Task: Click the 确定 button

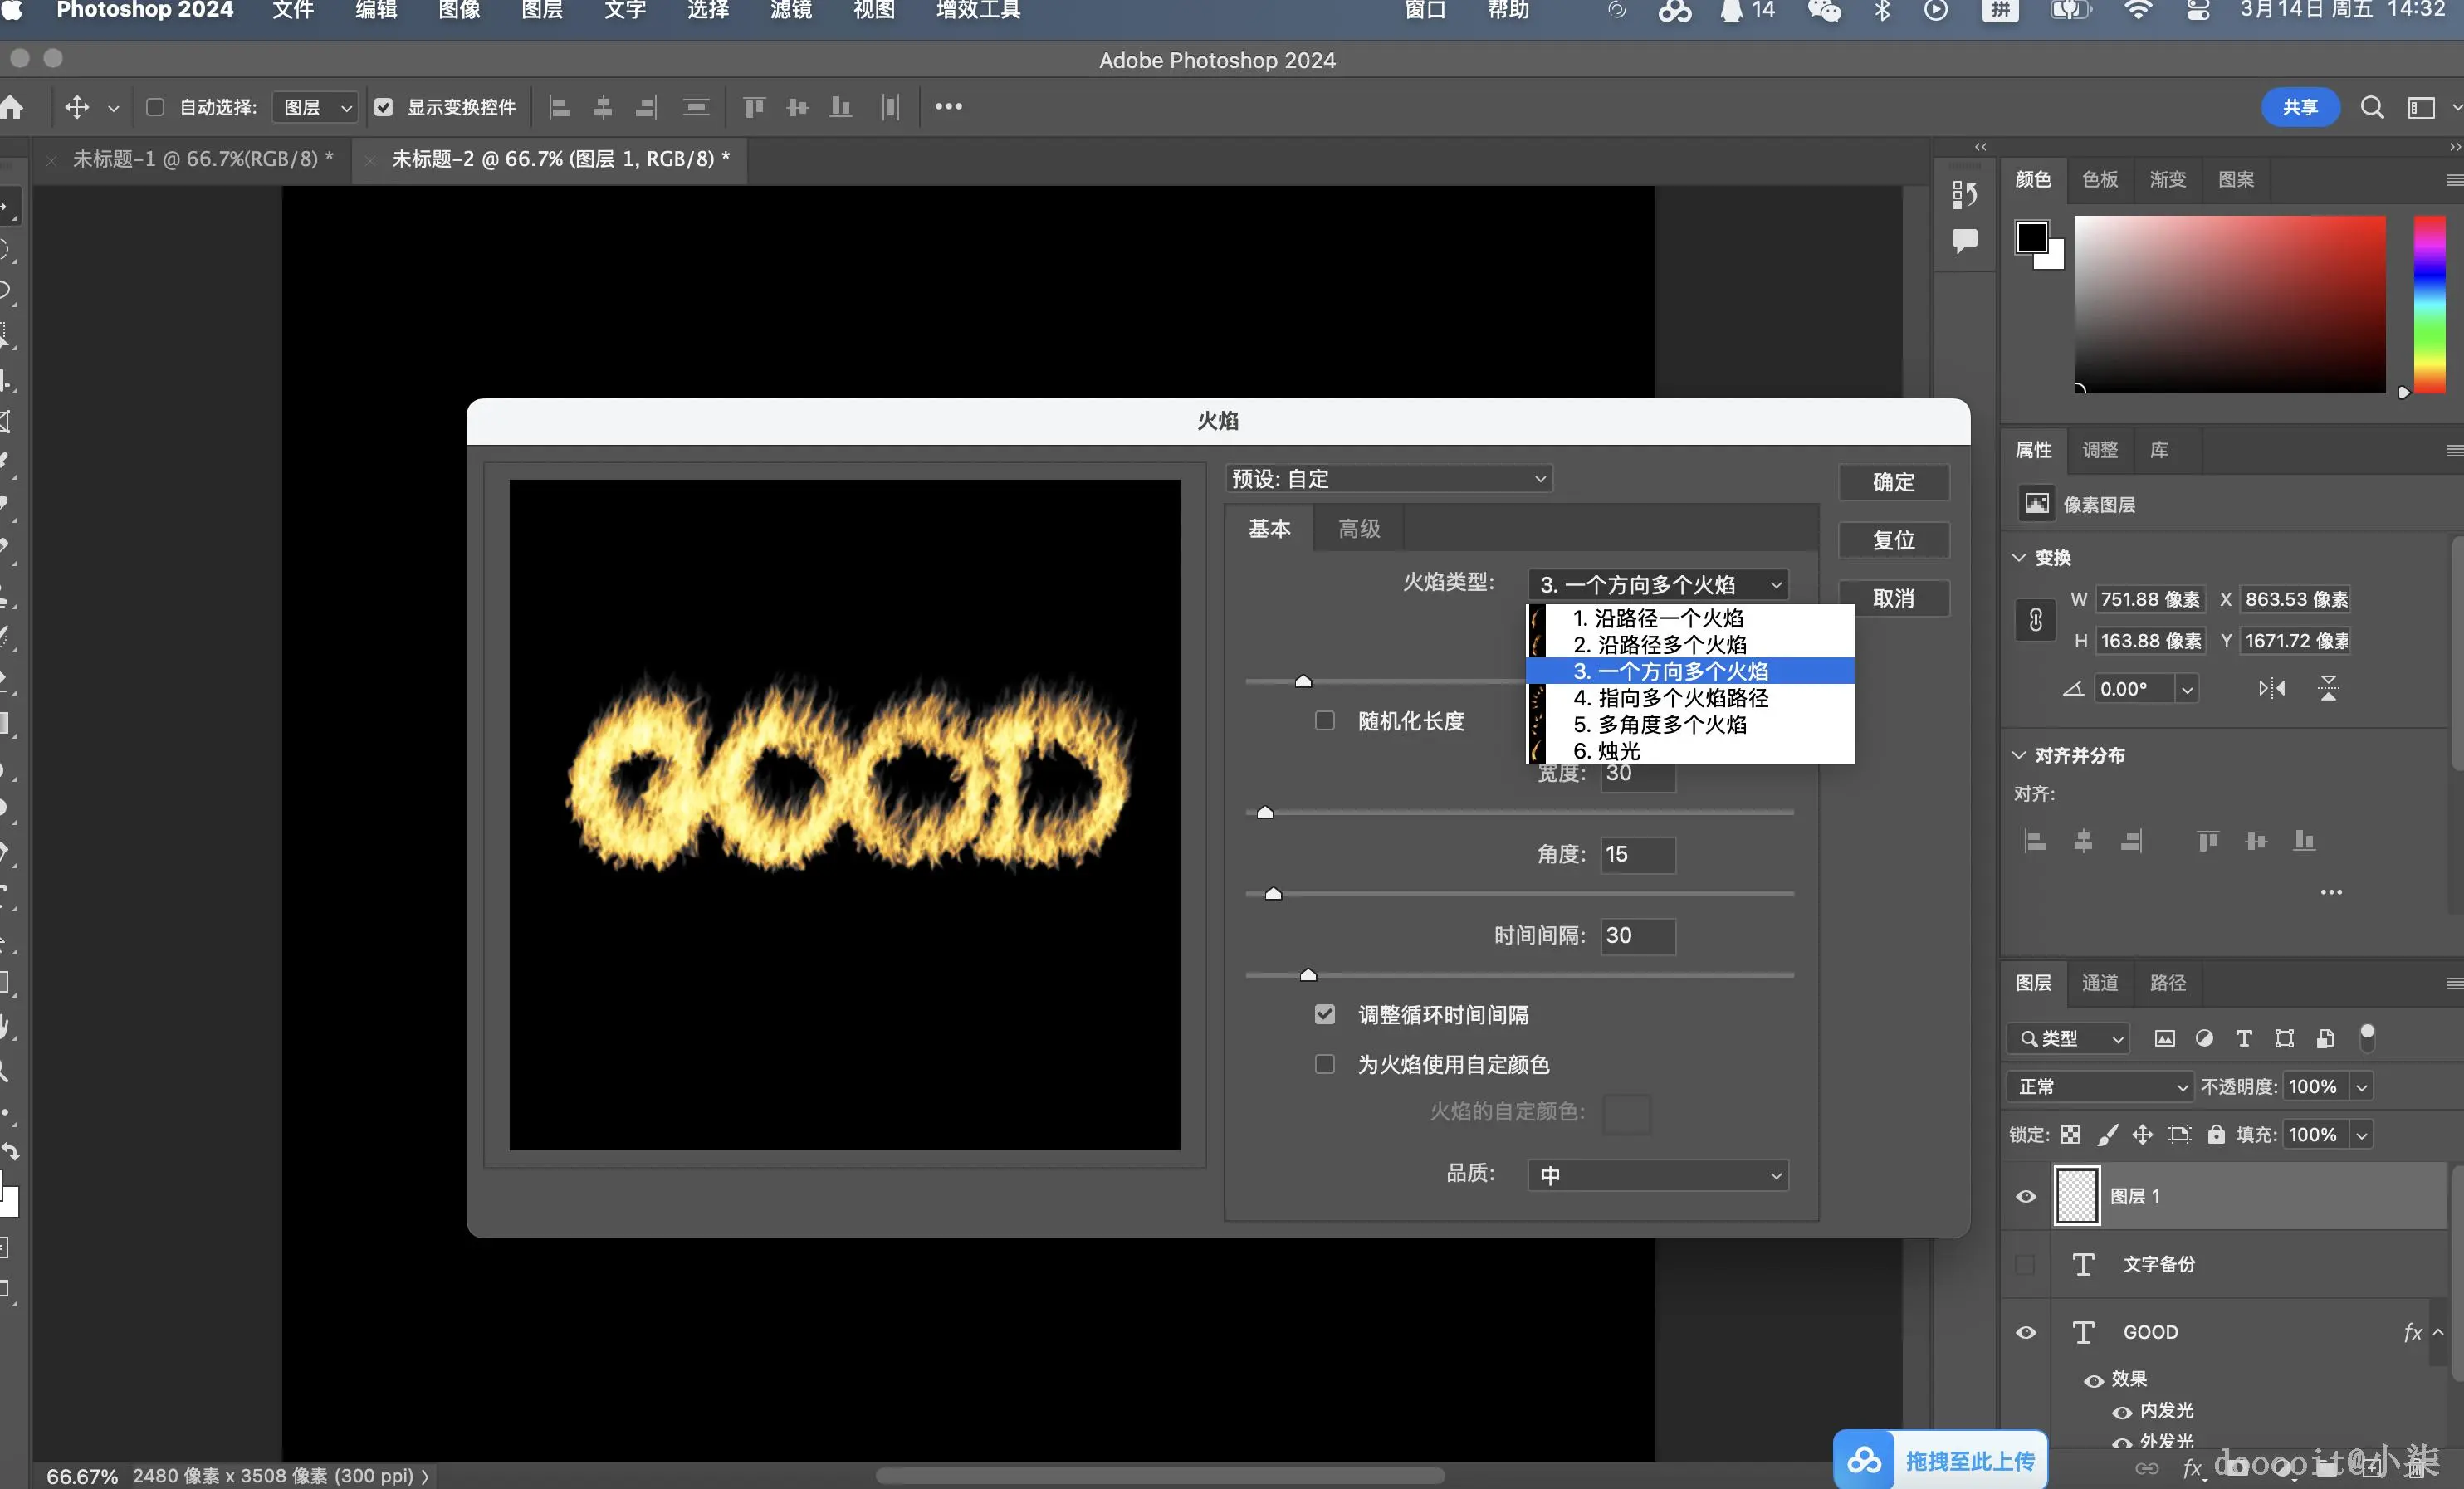Action: click(x=1892, y=482)
